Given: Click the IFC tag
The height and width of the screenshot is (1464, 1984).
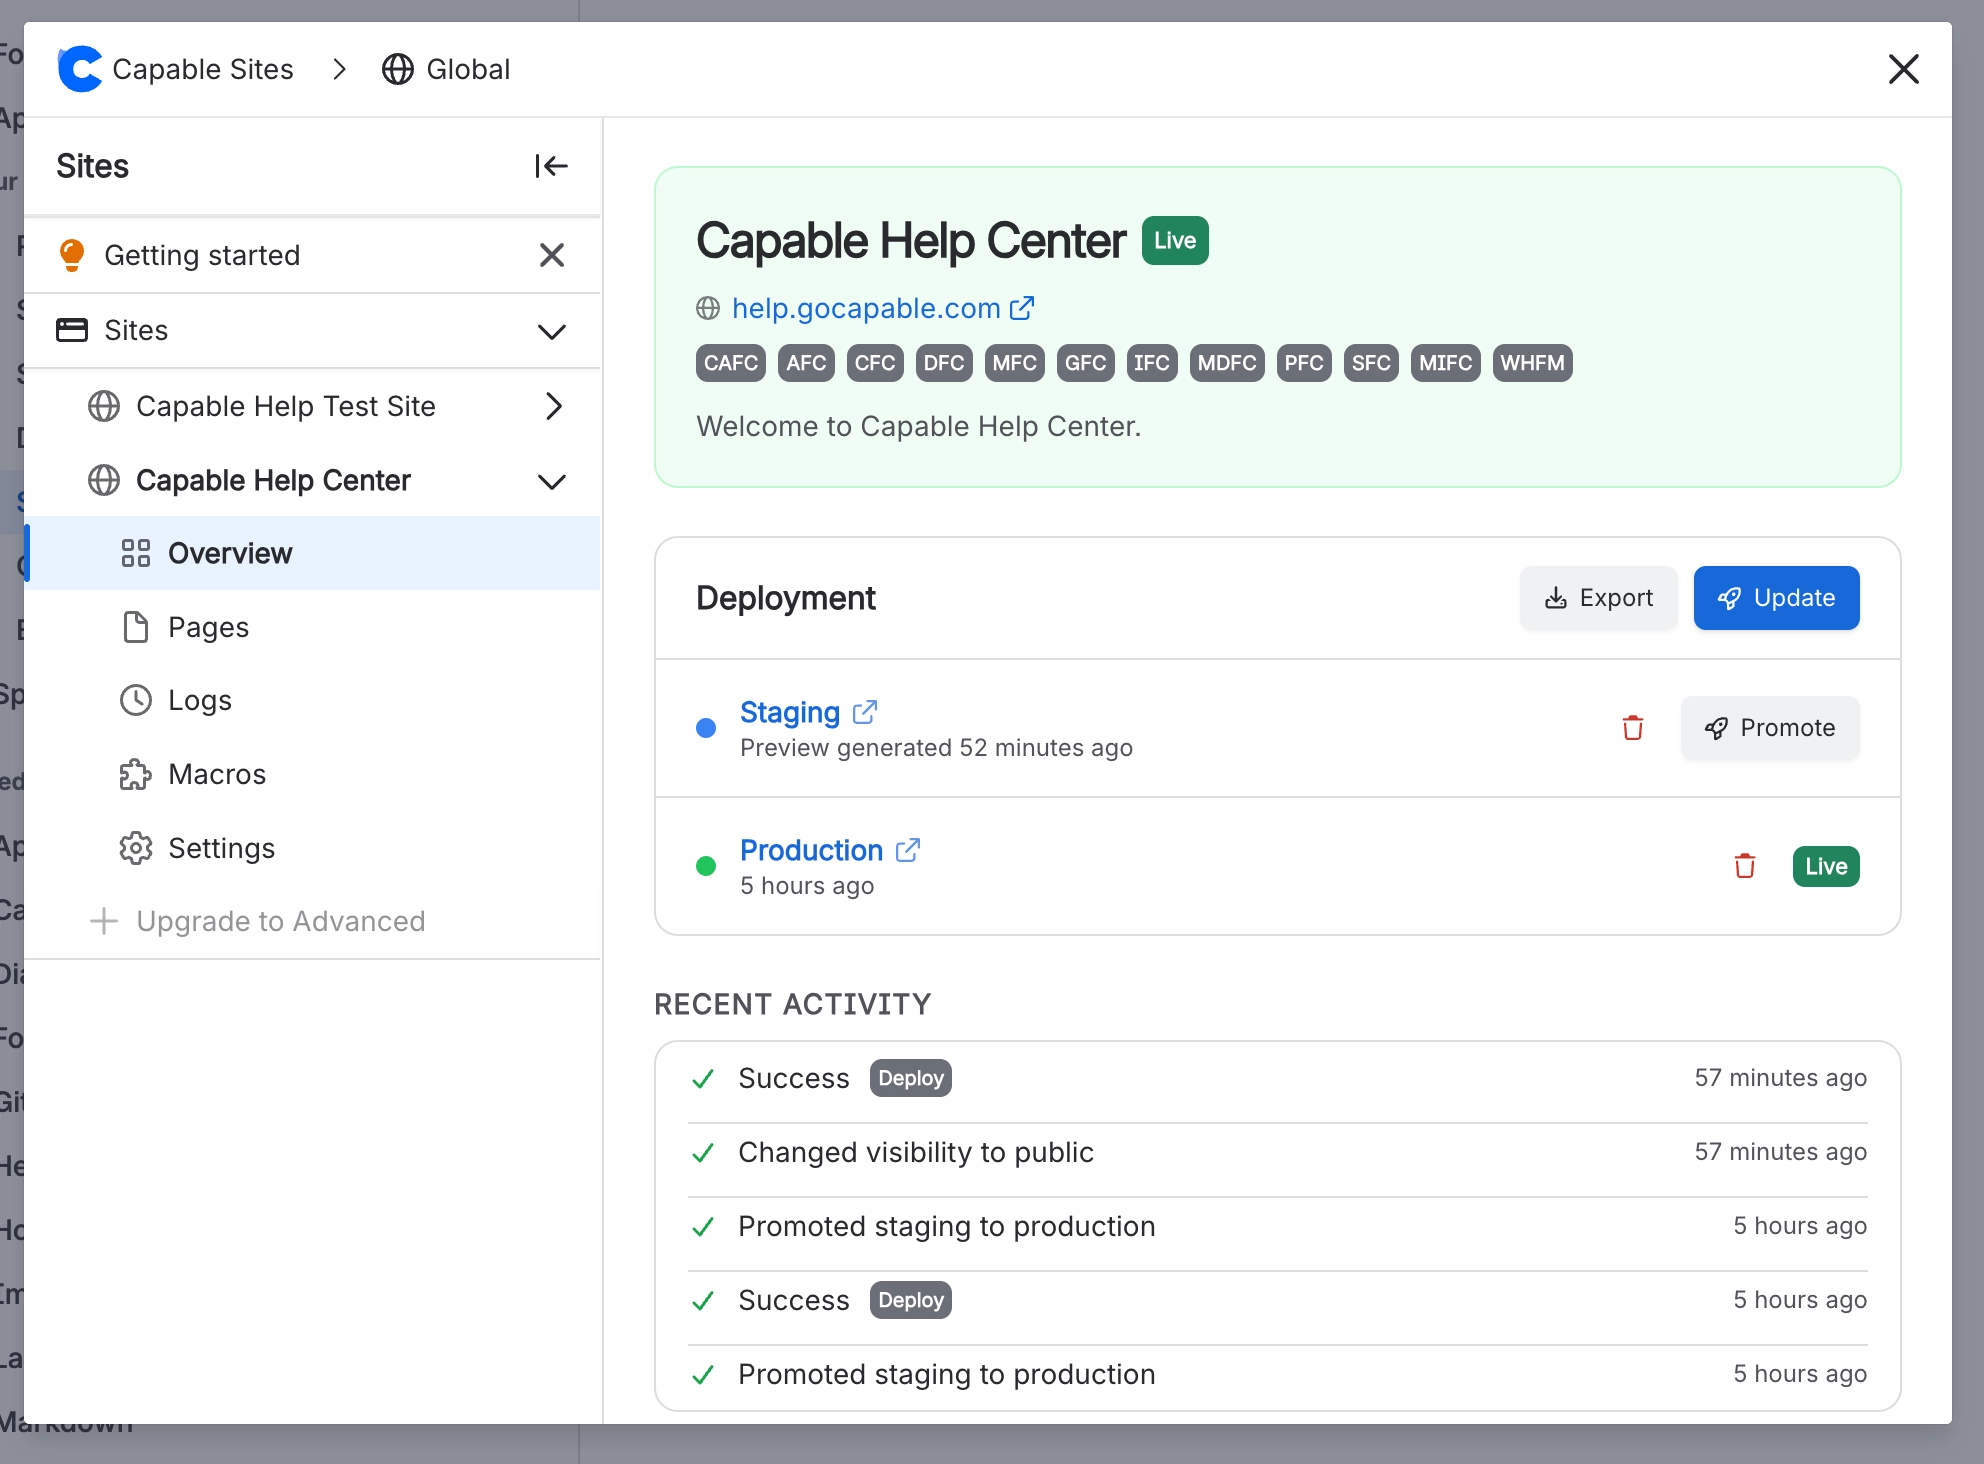Looking at the screenshot, I should point(1152,363).
